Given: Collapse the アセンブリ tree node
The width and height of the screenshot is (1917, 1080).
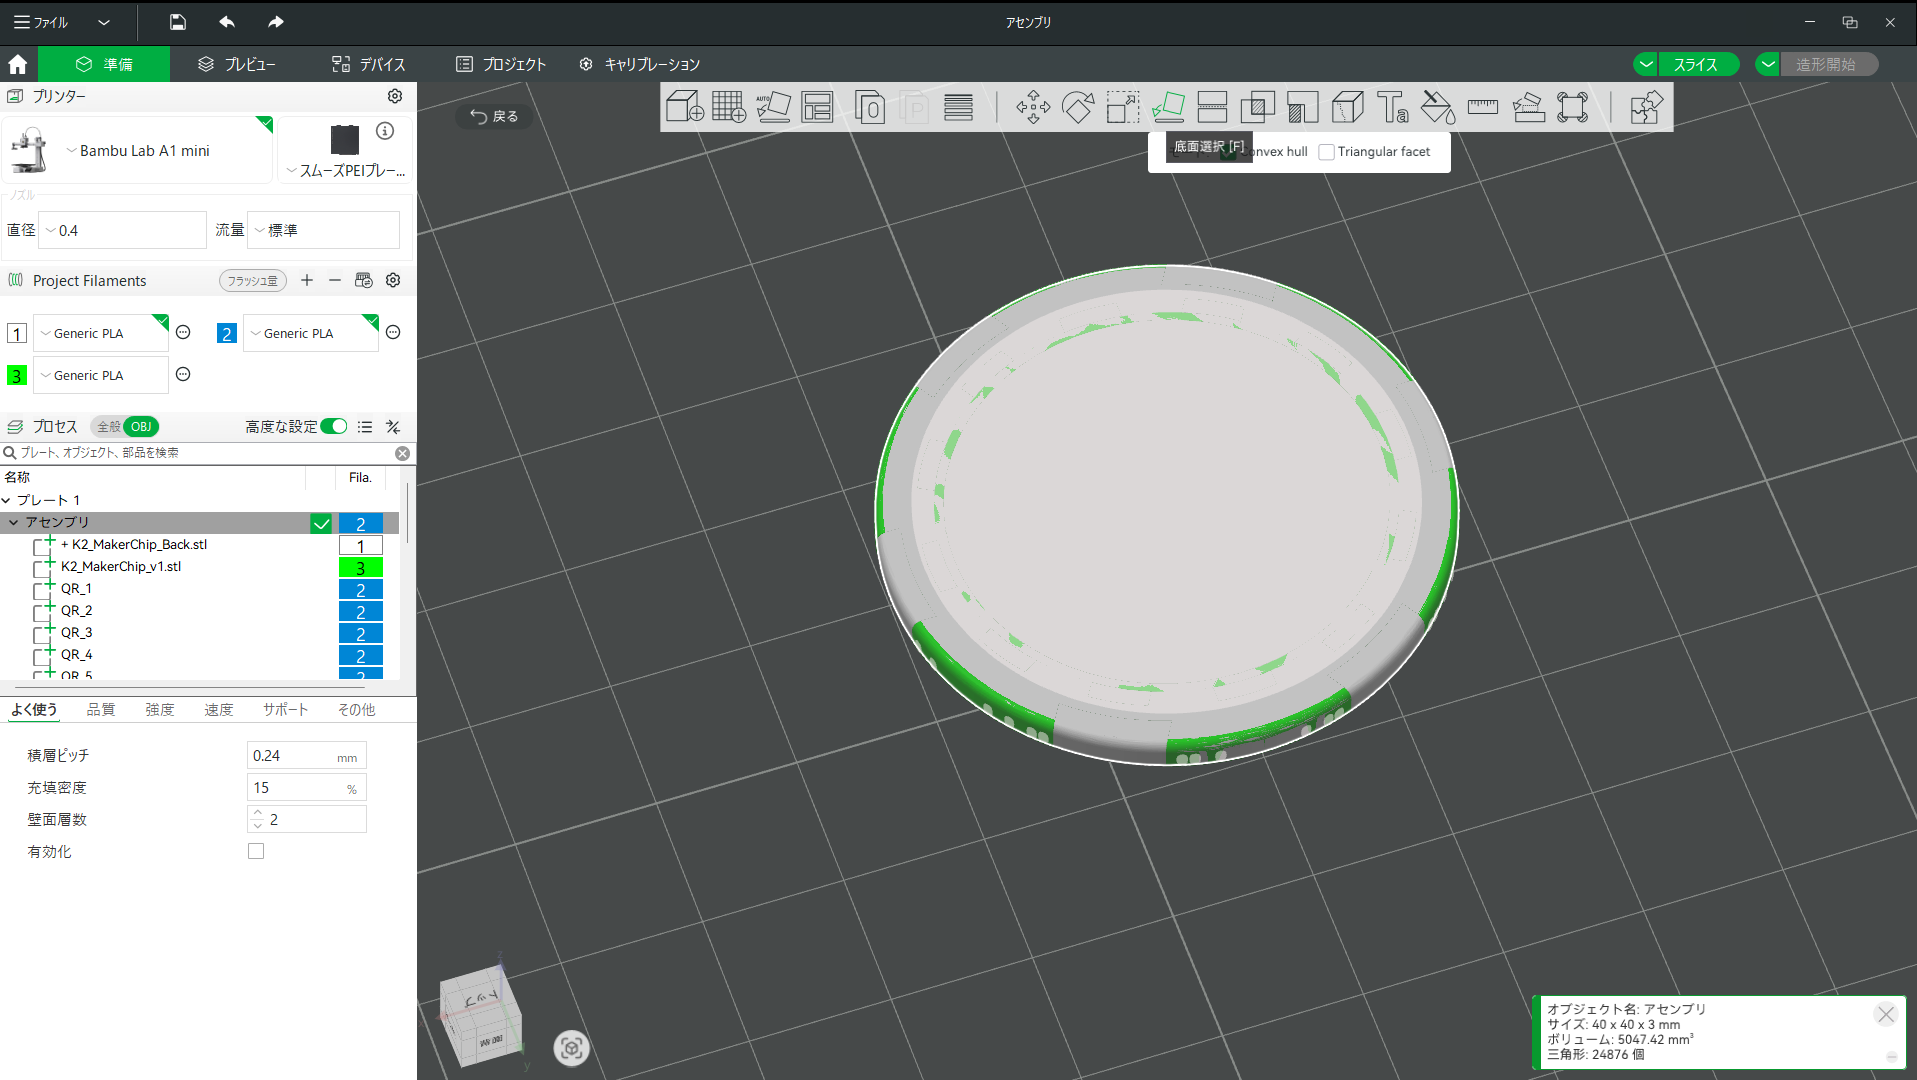Looking at the screenshot, I should pyautogui.click(x=14, y=522).
